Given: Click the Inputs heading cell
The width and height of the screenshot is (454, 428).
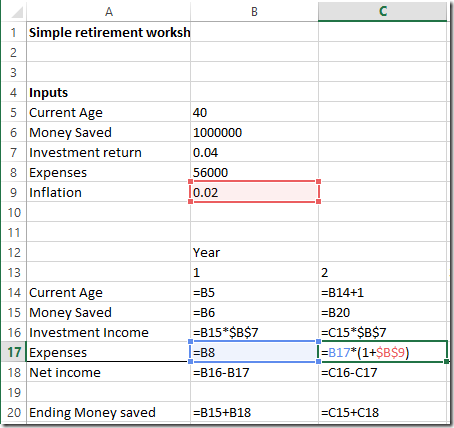Looking at the screenshot, I should (x=109, y=92).
